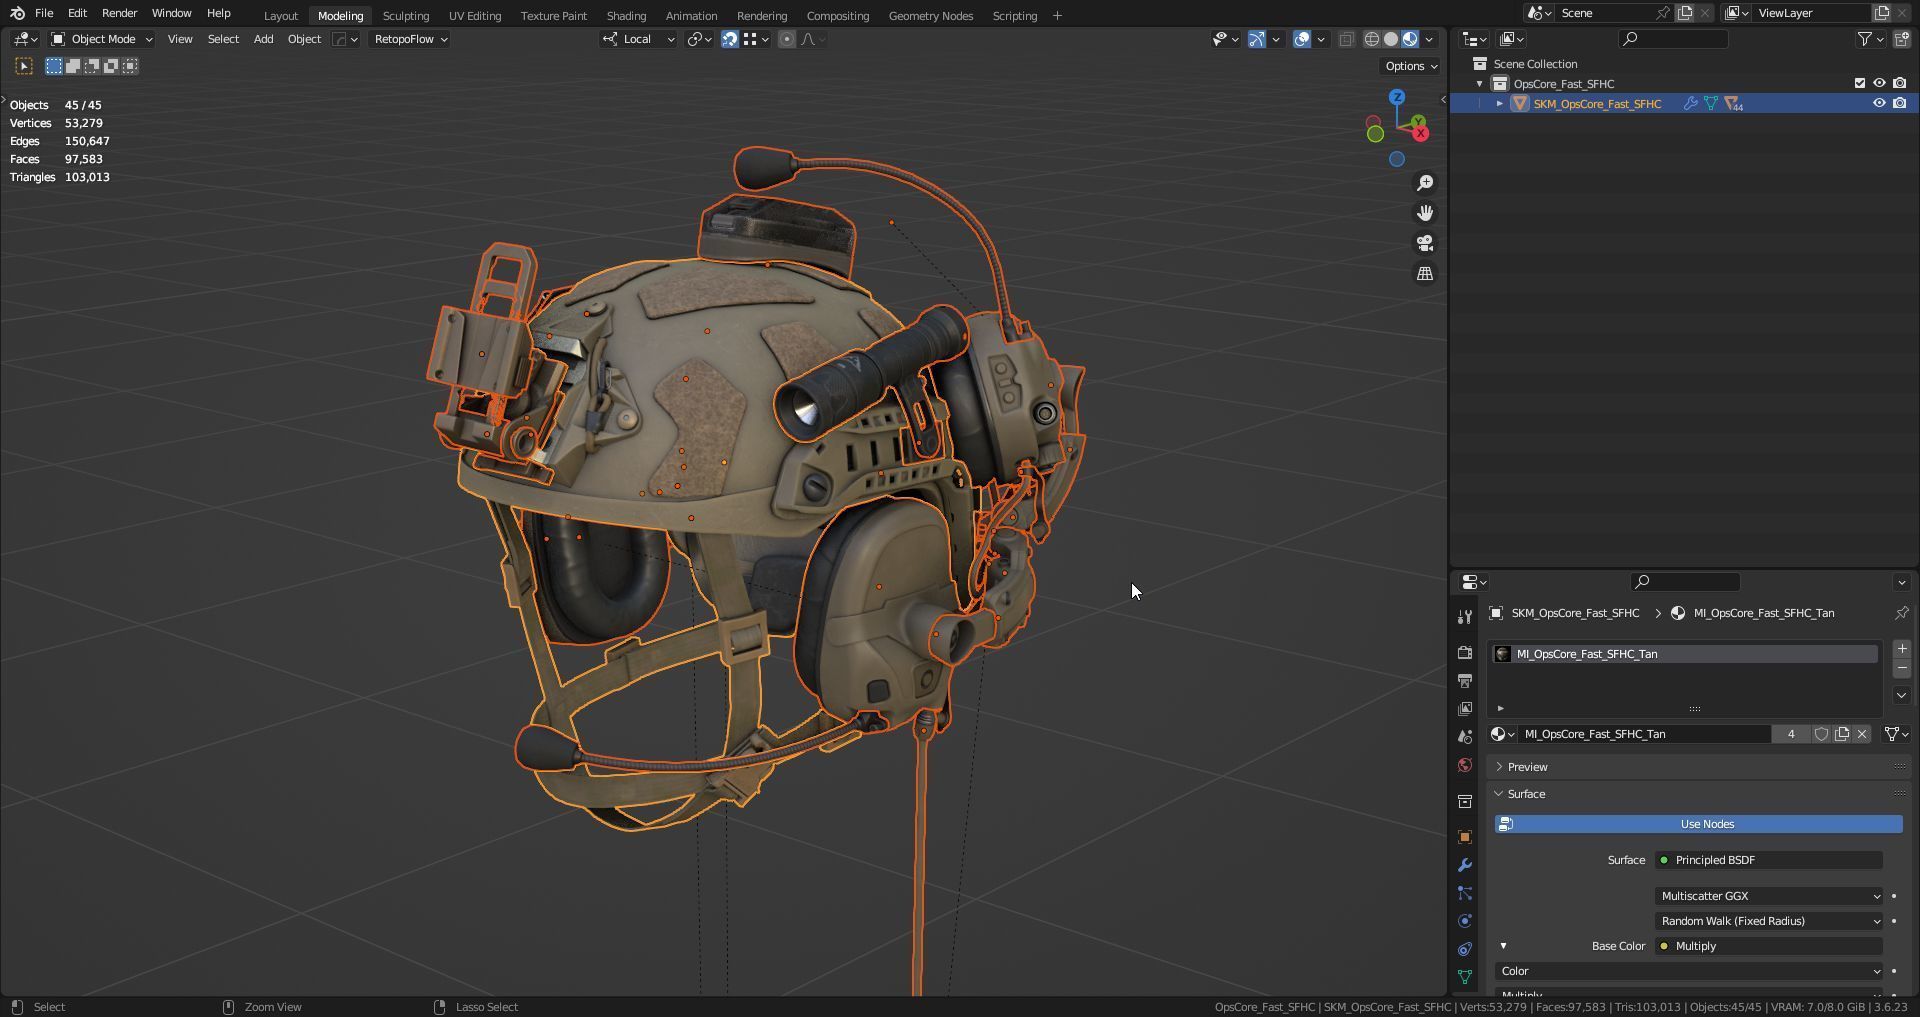Switch to the Geometry Nodes workspace tab

click(x=930, y=16)
